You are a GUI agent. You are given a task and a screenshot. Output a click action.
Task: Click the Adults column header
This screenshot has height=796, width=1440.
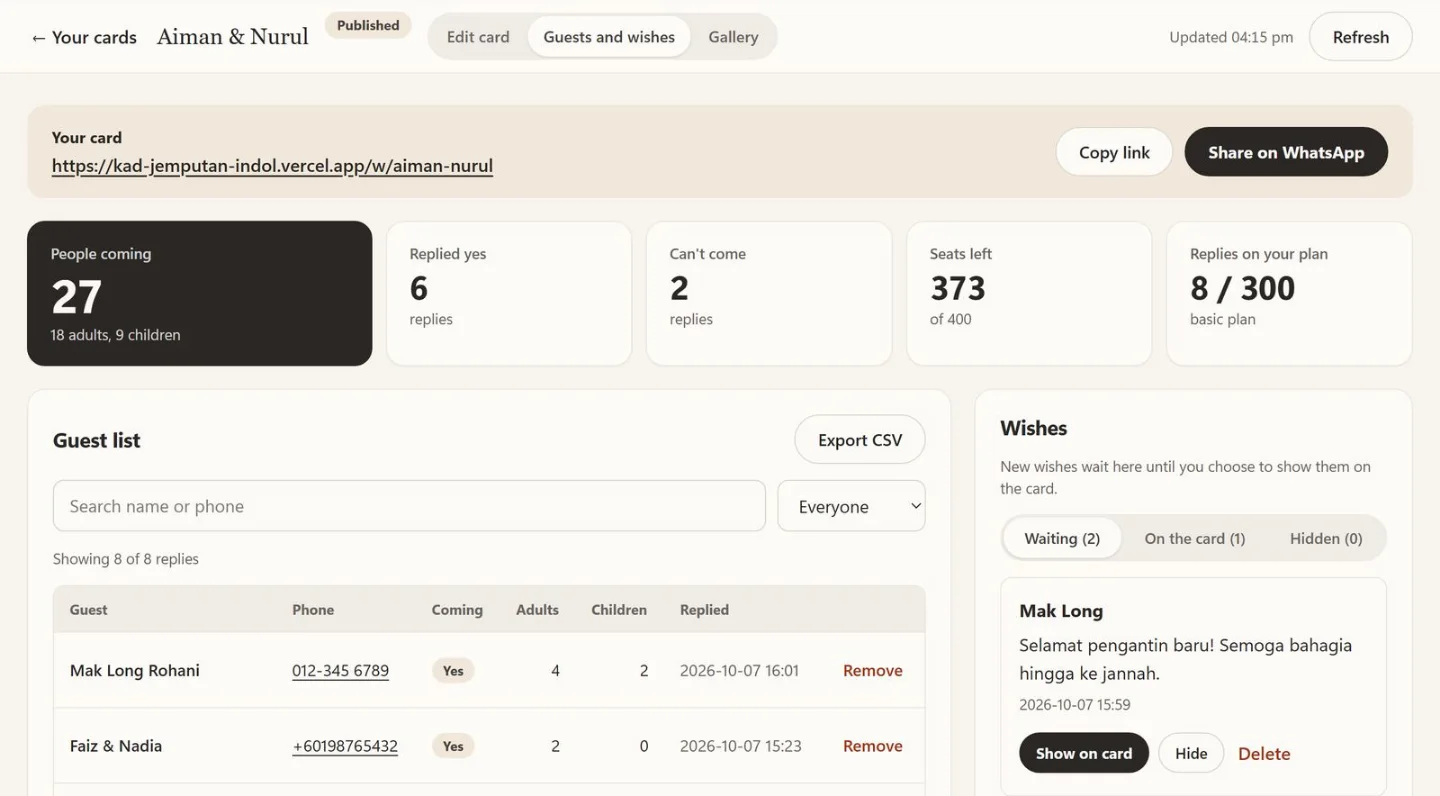click(x=537, y=609)
